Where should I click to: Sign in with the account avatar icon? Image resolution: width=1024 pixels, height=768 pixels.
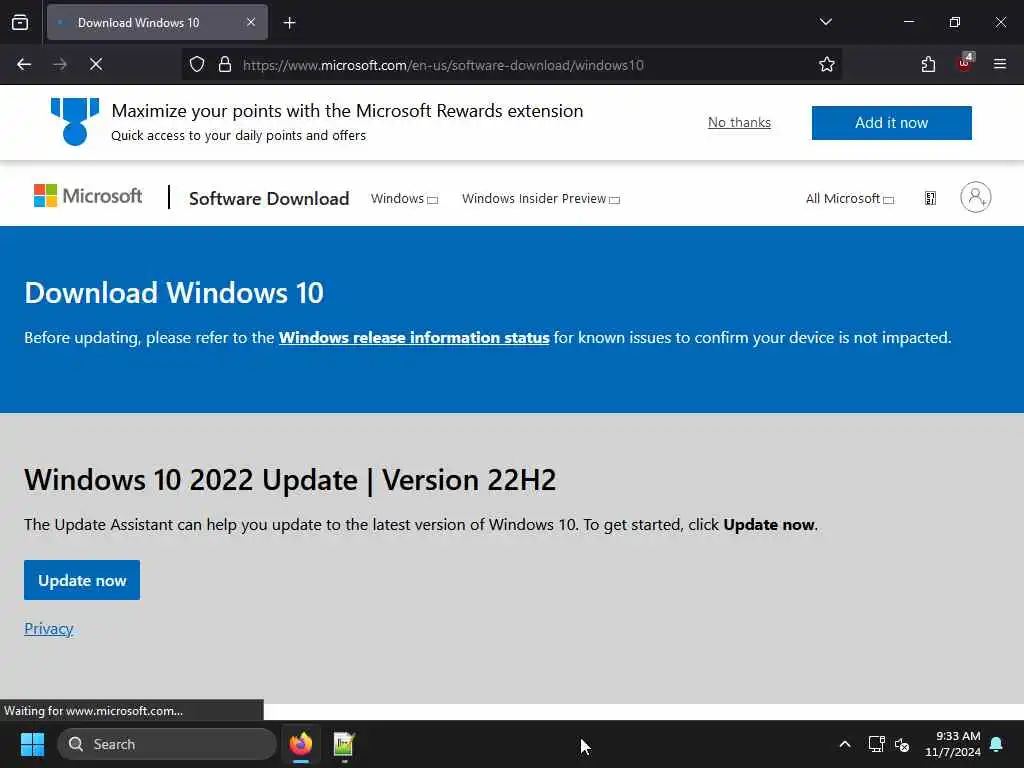coord(976,197)
